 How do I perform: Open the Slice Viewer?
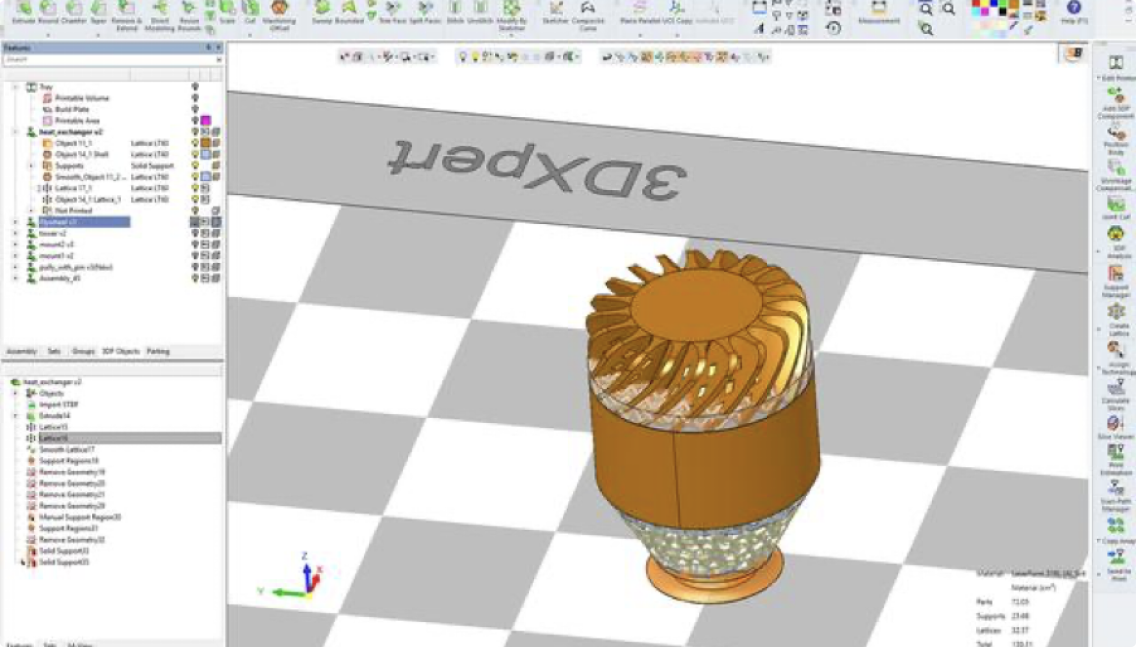pos(1116,427)
